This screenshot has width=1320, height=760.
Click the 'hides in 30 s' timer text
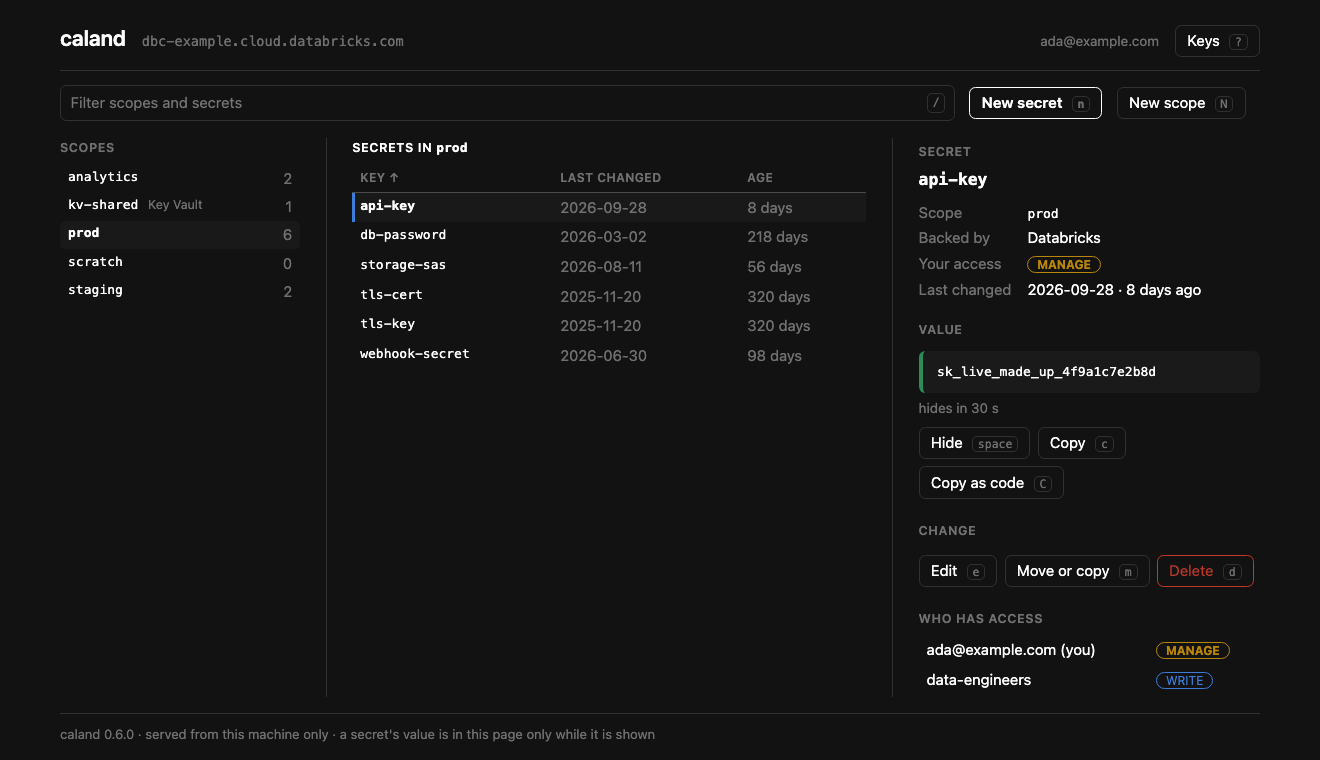click(x=959, y=408)
